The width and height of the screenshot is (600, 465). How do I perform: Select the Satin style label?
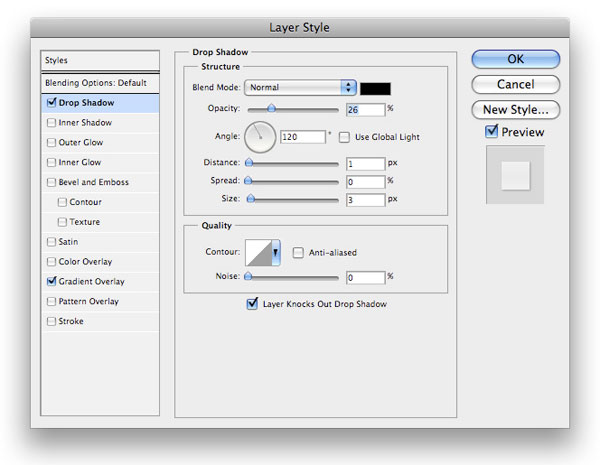coord(68,242)
